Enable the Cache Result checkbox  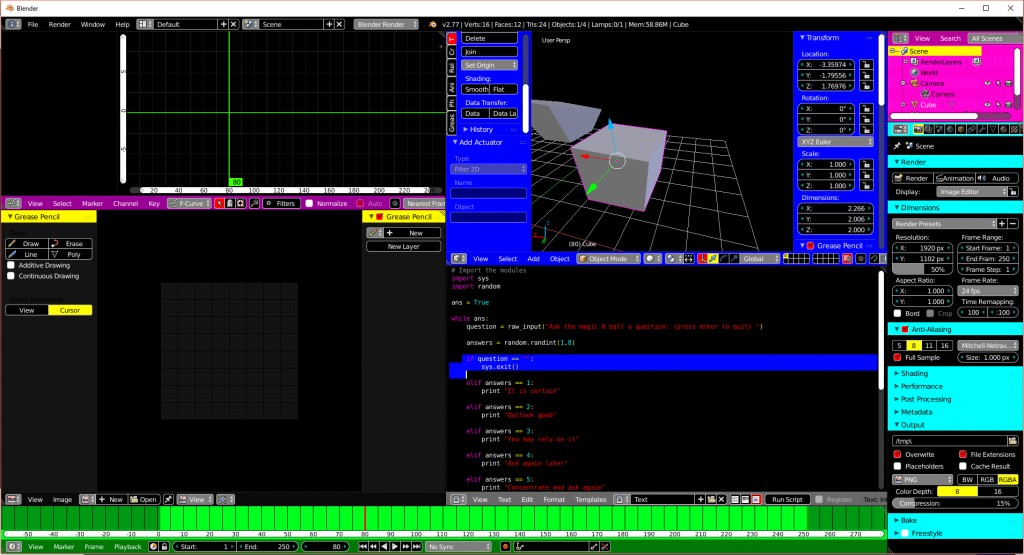[x=963, y=466]
